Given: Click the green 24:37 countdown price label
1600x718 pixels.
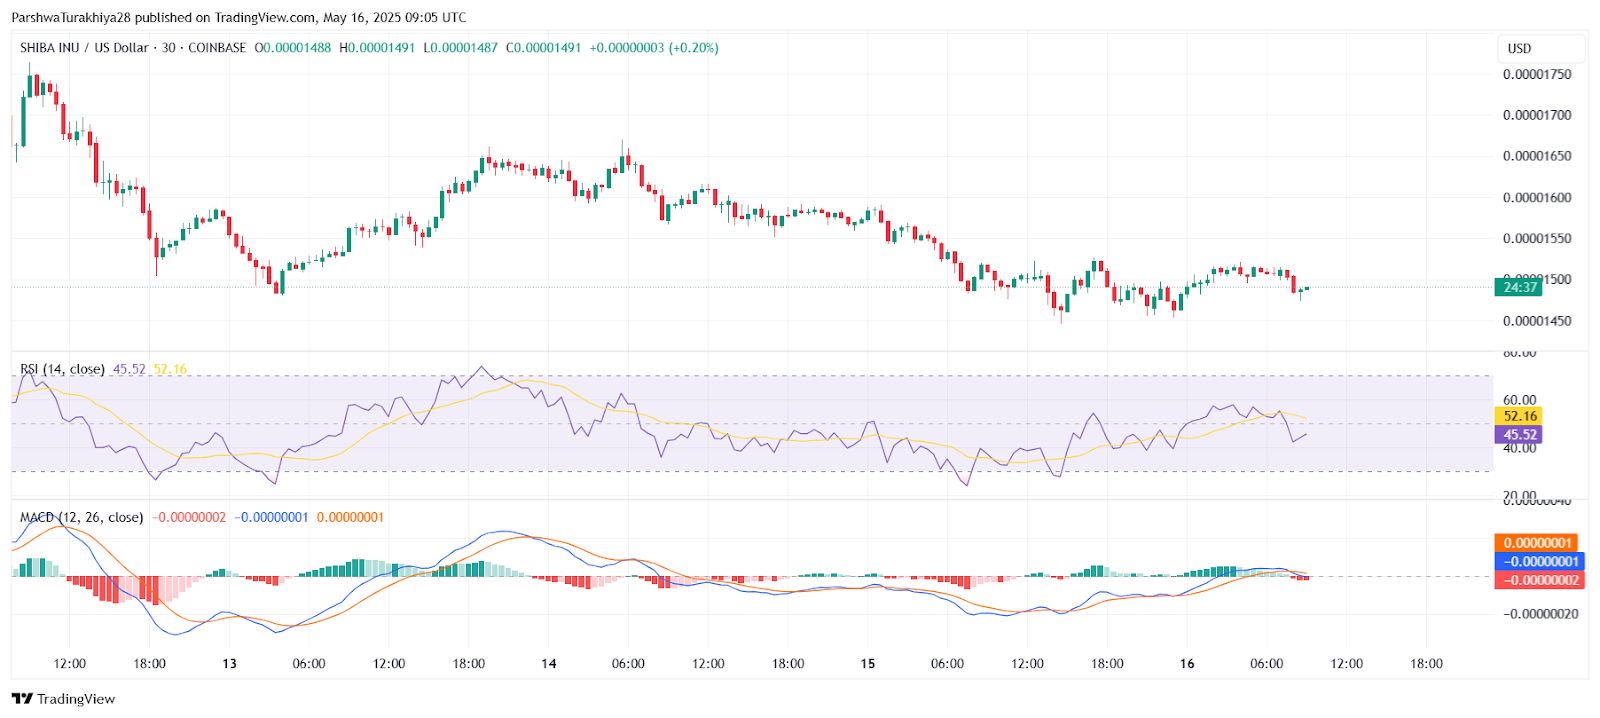Looking at the screenshot, I should 1518,287.
